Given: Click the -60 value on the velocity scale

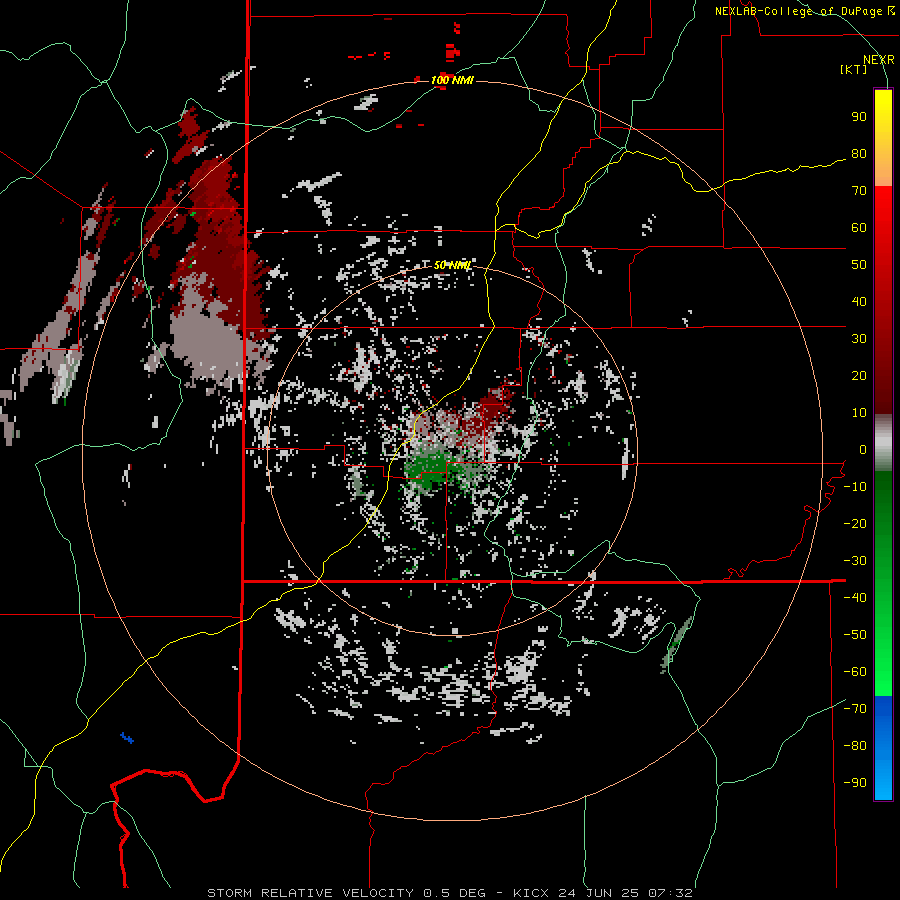Looking at the screenshot, I should pos(855,672).
